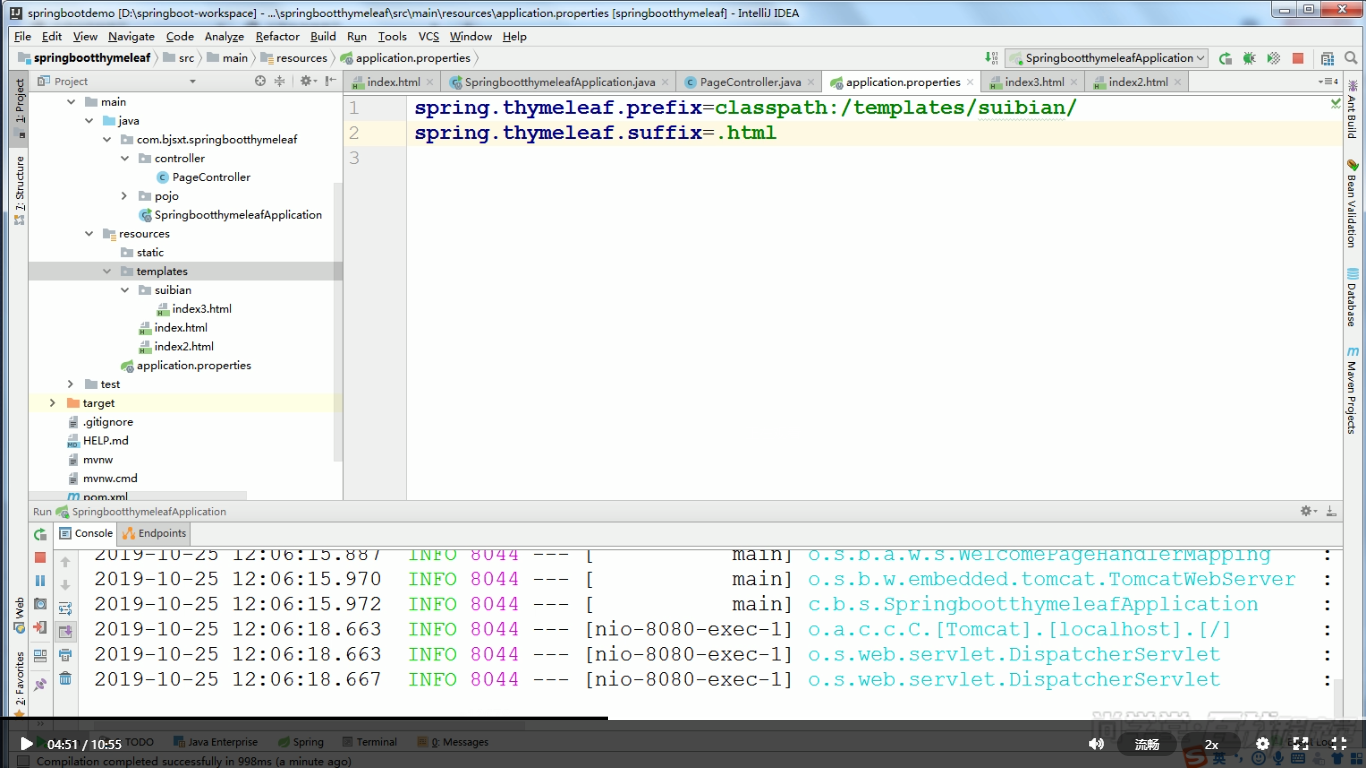Open the VCS menu
1366x768 pixels.
[429, 36]
